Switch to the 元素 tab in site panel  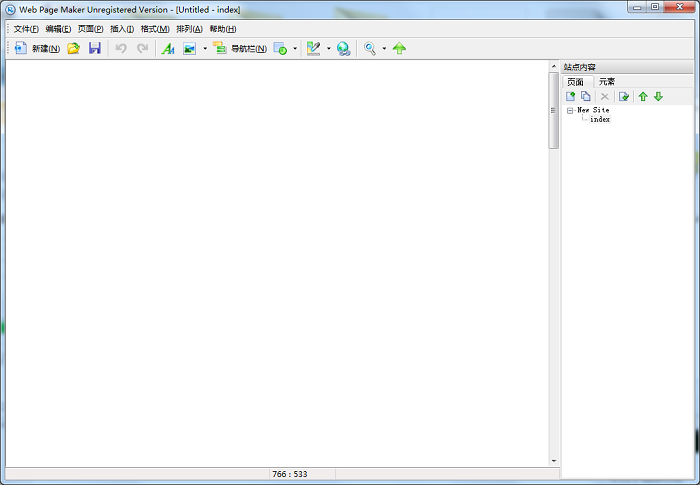click(607, 82)
